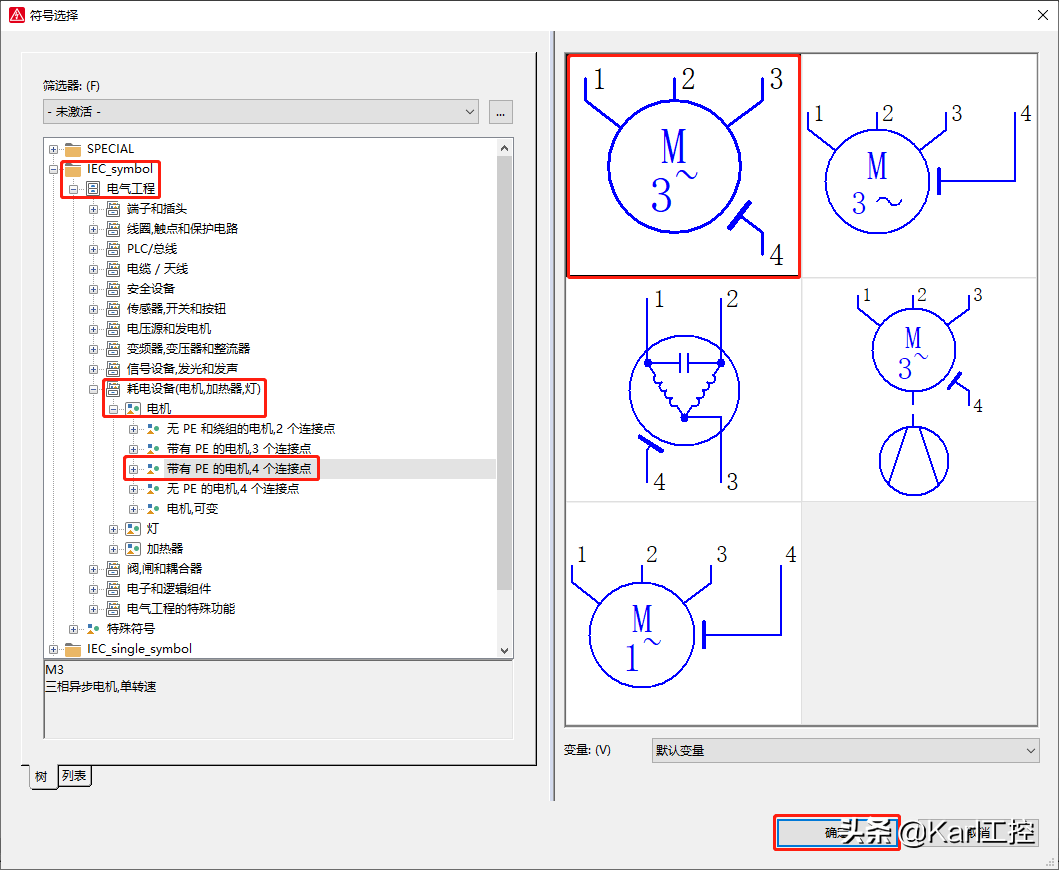Expand the 传感器,开关和按钮 node
1059x870 pixels.
pyautogui.click(x=94, y=309)
